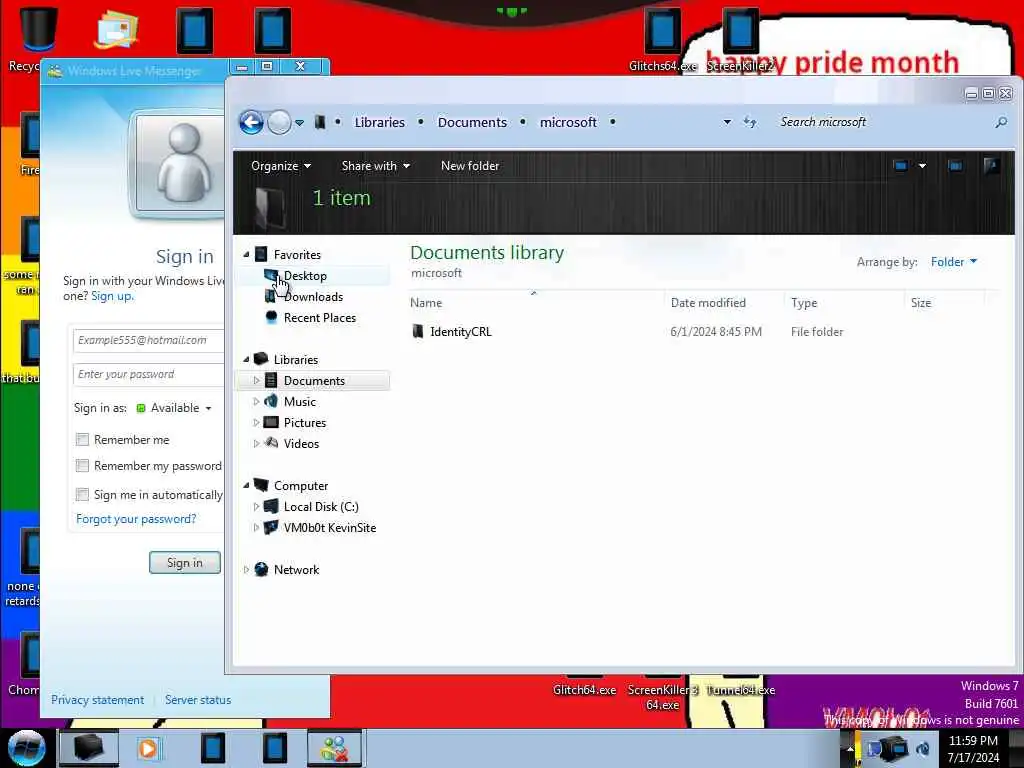This screenshot has height=768, width=1024.
Task: Toggle the preview pane icon
Action: pos(955,166)
